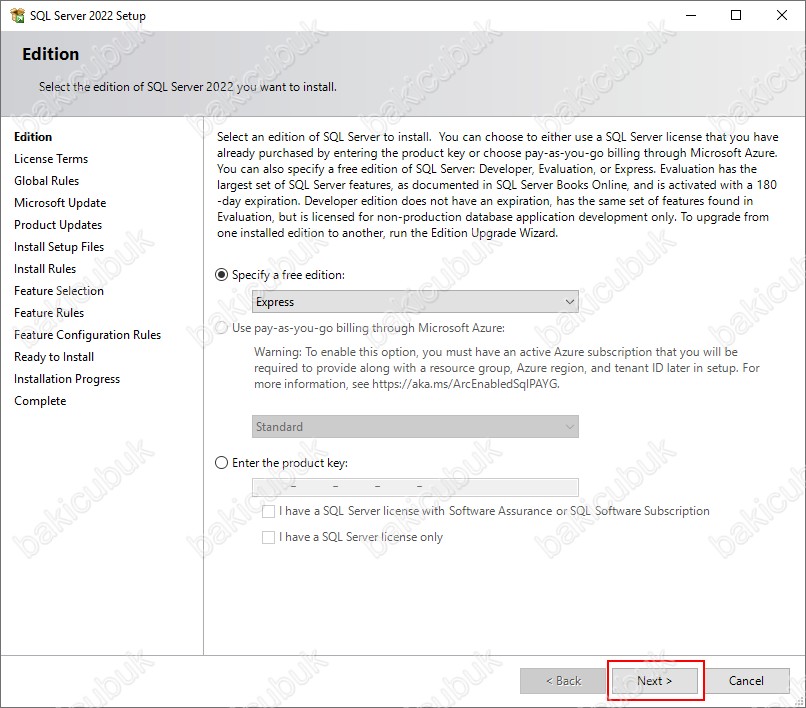The width and height of the screenshot is (806, 708).
Task: Select the License Terms step
Action: click(x=51, y=159)
